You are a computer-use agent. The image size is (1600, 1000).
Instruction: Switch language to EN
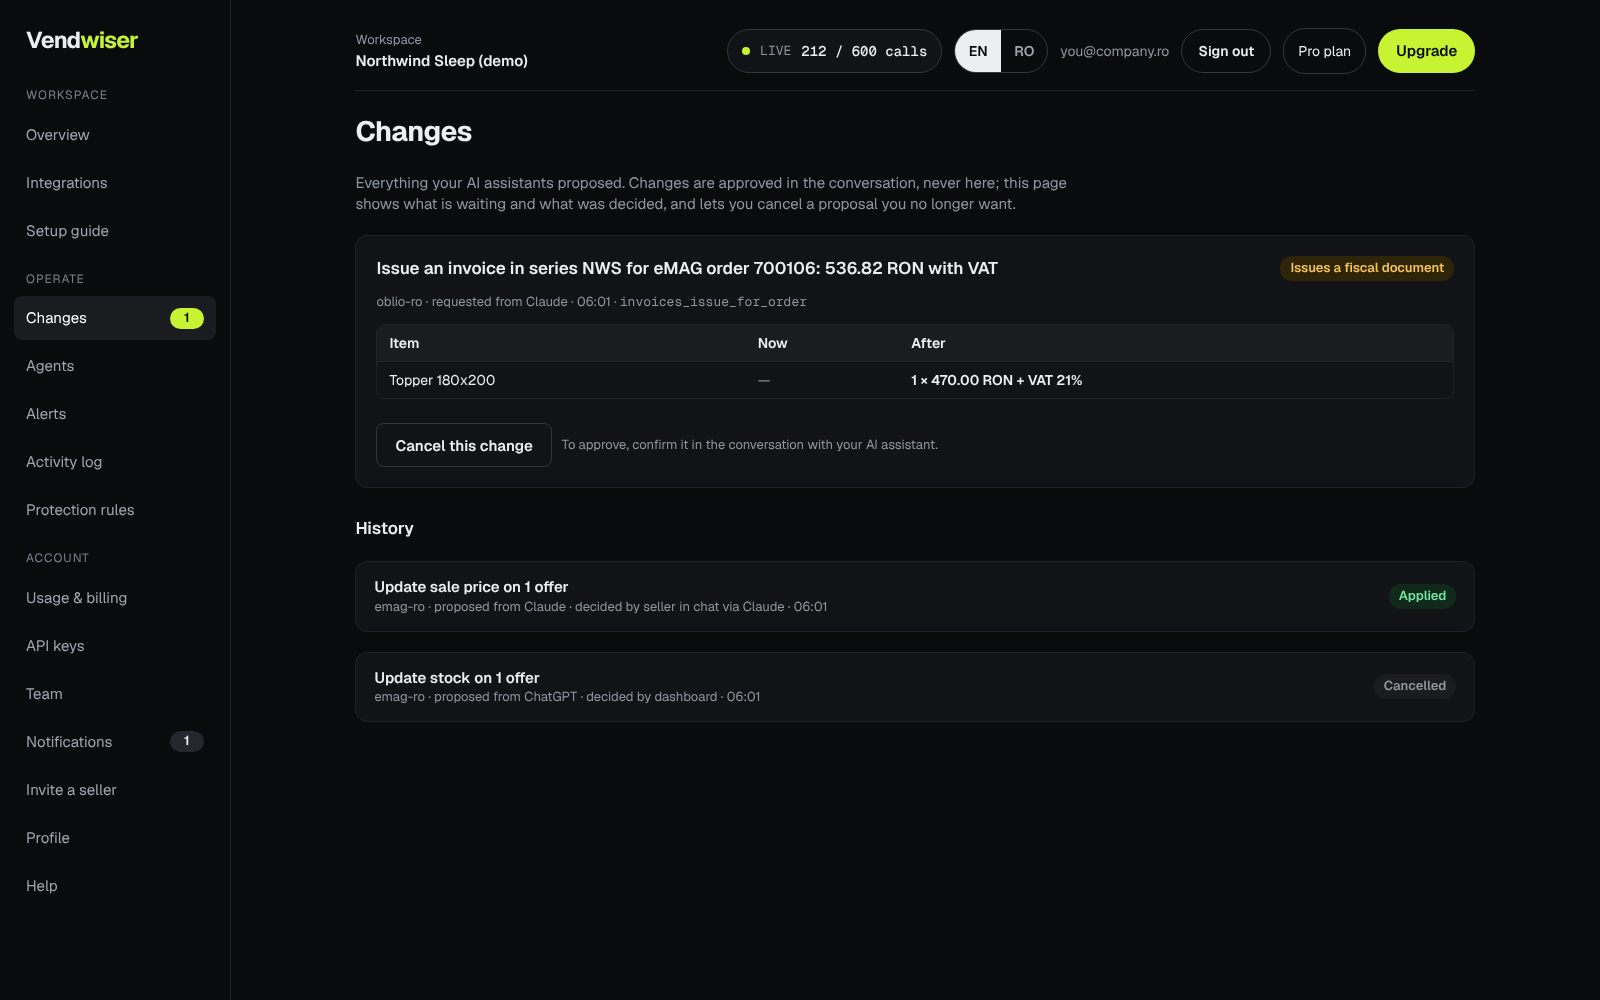(978, 51)
